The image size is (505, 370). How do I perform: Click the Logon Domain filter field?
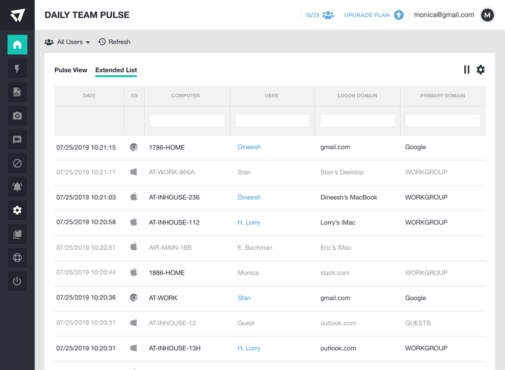[x=358, y=121]
